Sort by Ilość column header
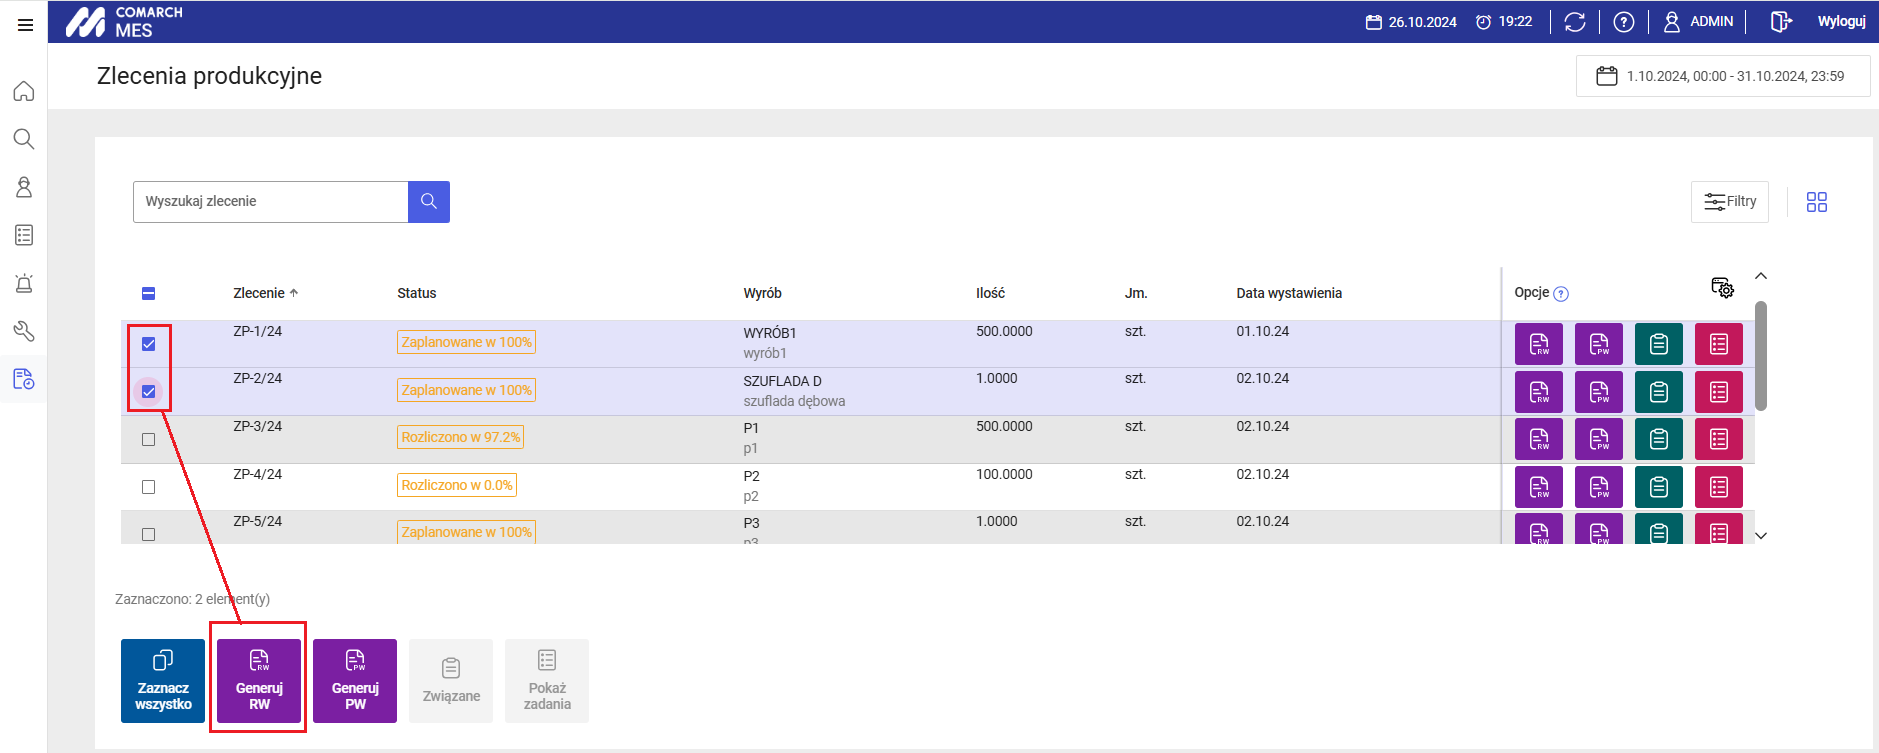 pos(990,293)
